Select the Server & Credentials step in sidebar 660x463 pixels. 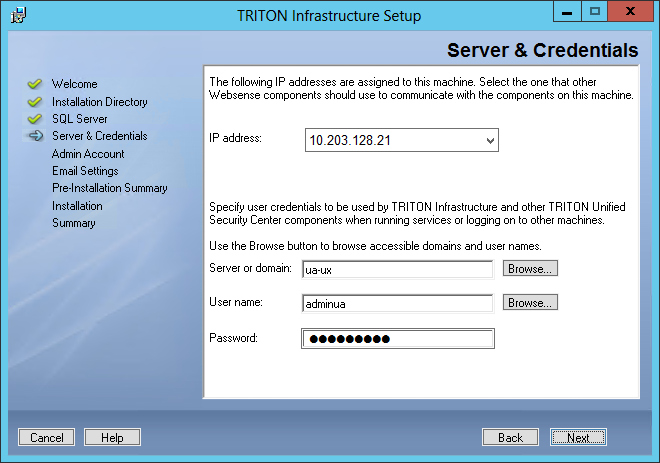tap(100, 136)
